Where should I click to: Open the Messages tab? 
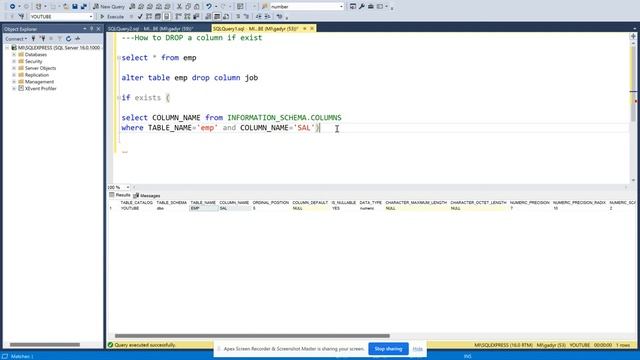coord(147,196)
